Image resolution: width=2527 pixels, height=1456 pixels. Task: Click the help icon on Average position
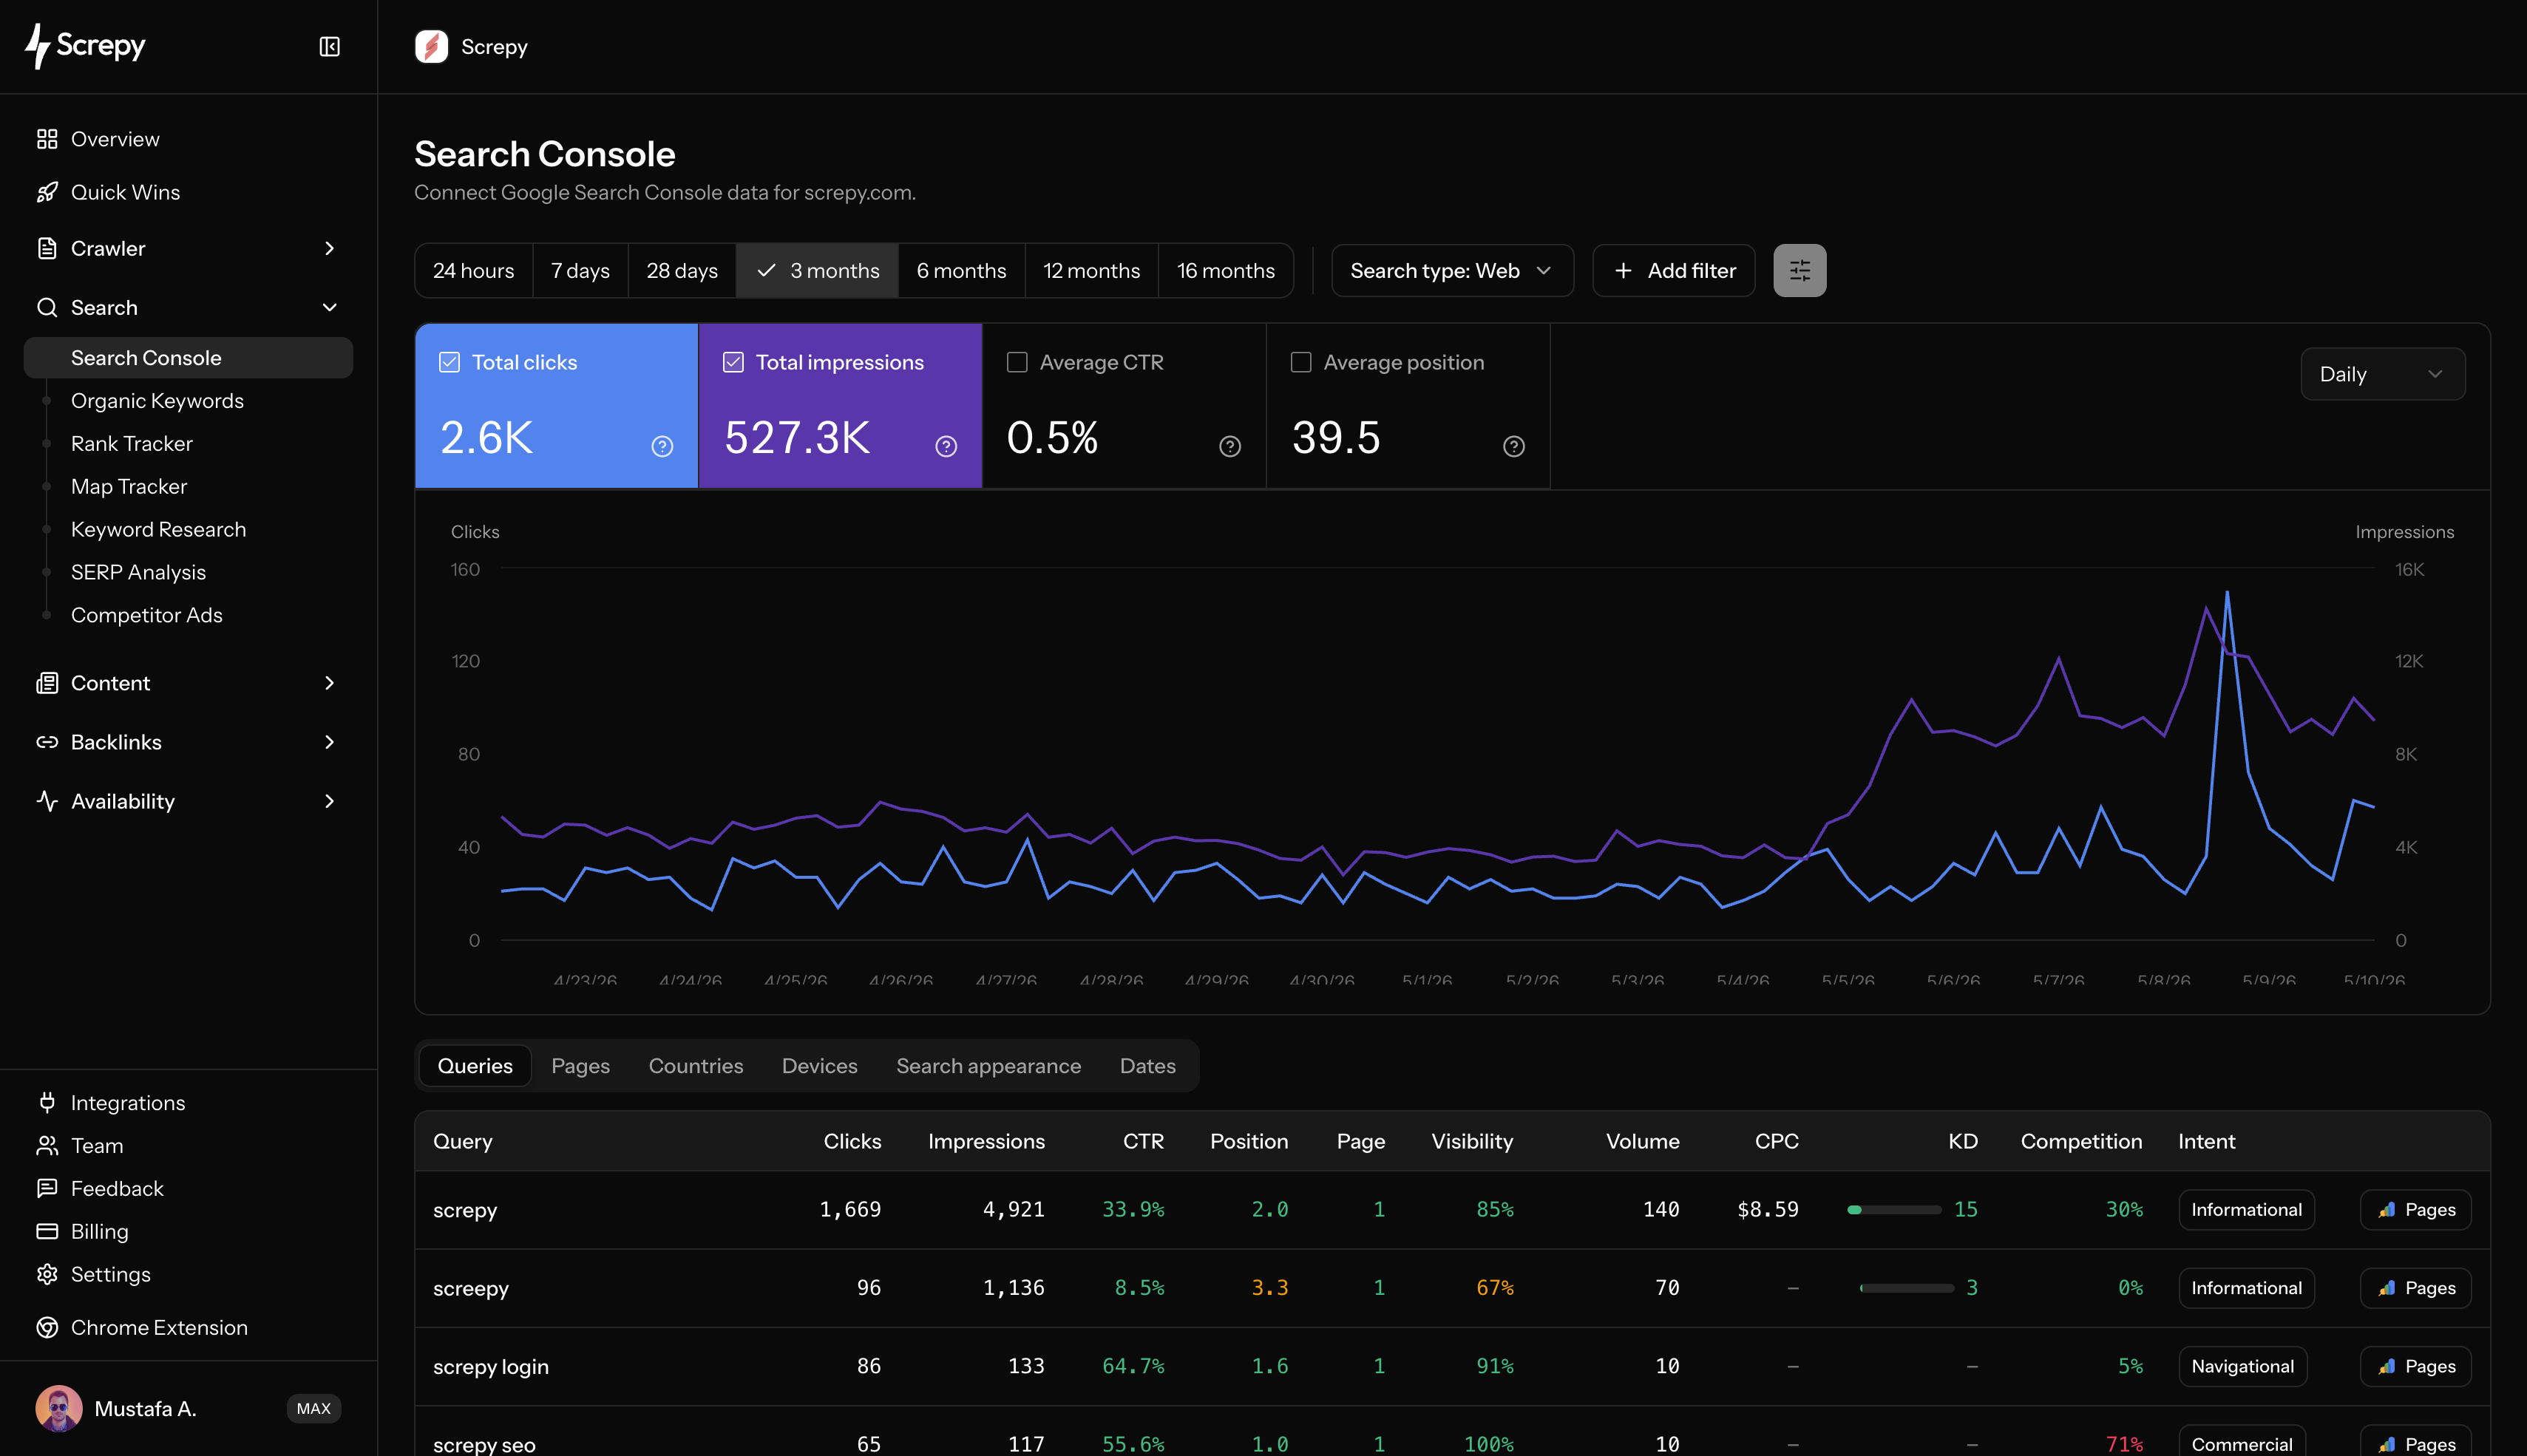pyautogui.click(x=1514, y=446)
